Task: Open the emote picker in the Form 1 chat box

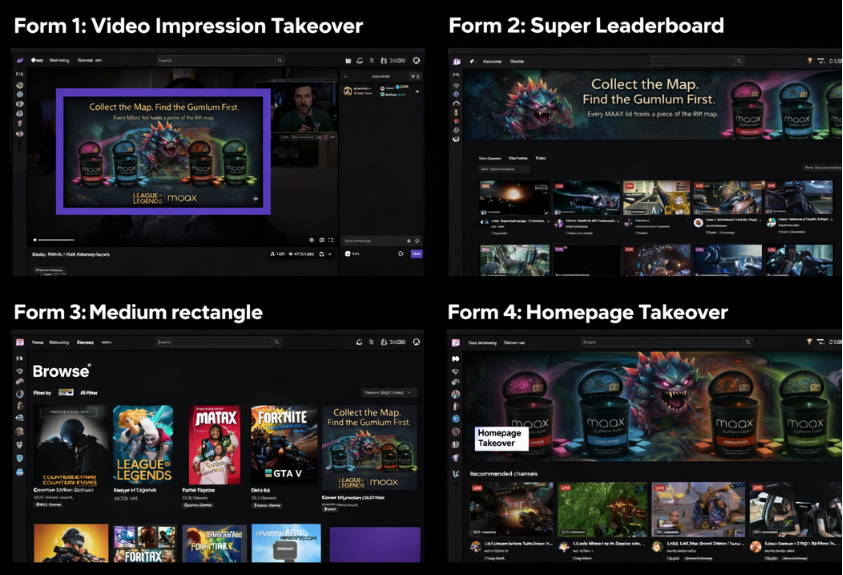Action: tap(417, 241)
